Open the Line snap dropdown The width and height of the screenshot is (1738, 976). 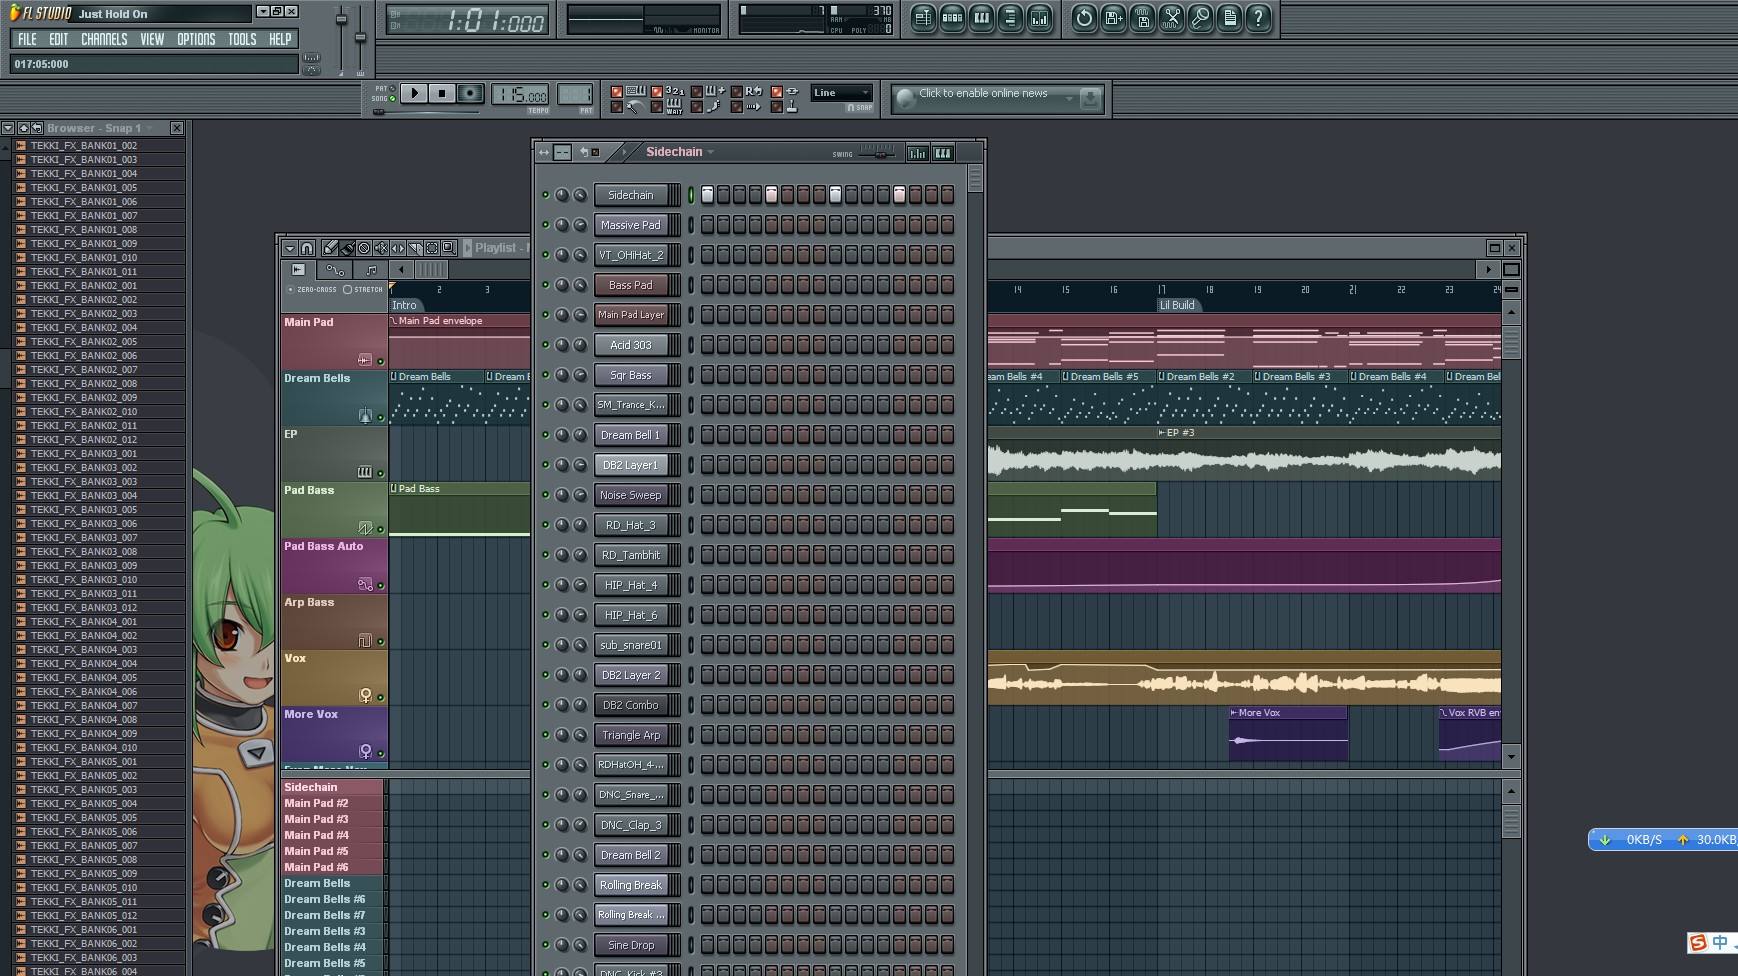(x=842, y=93)
